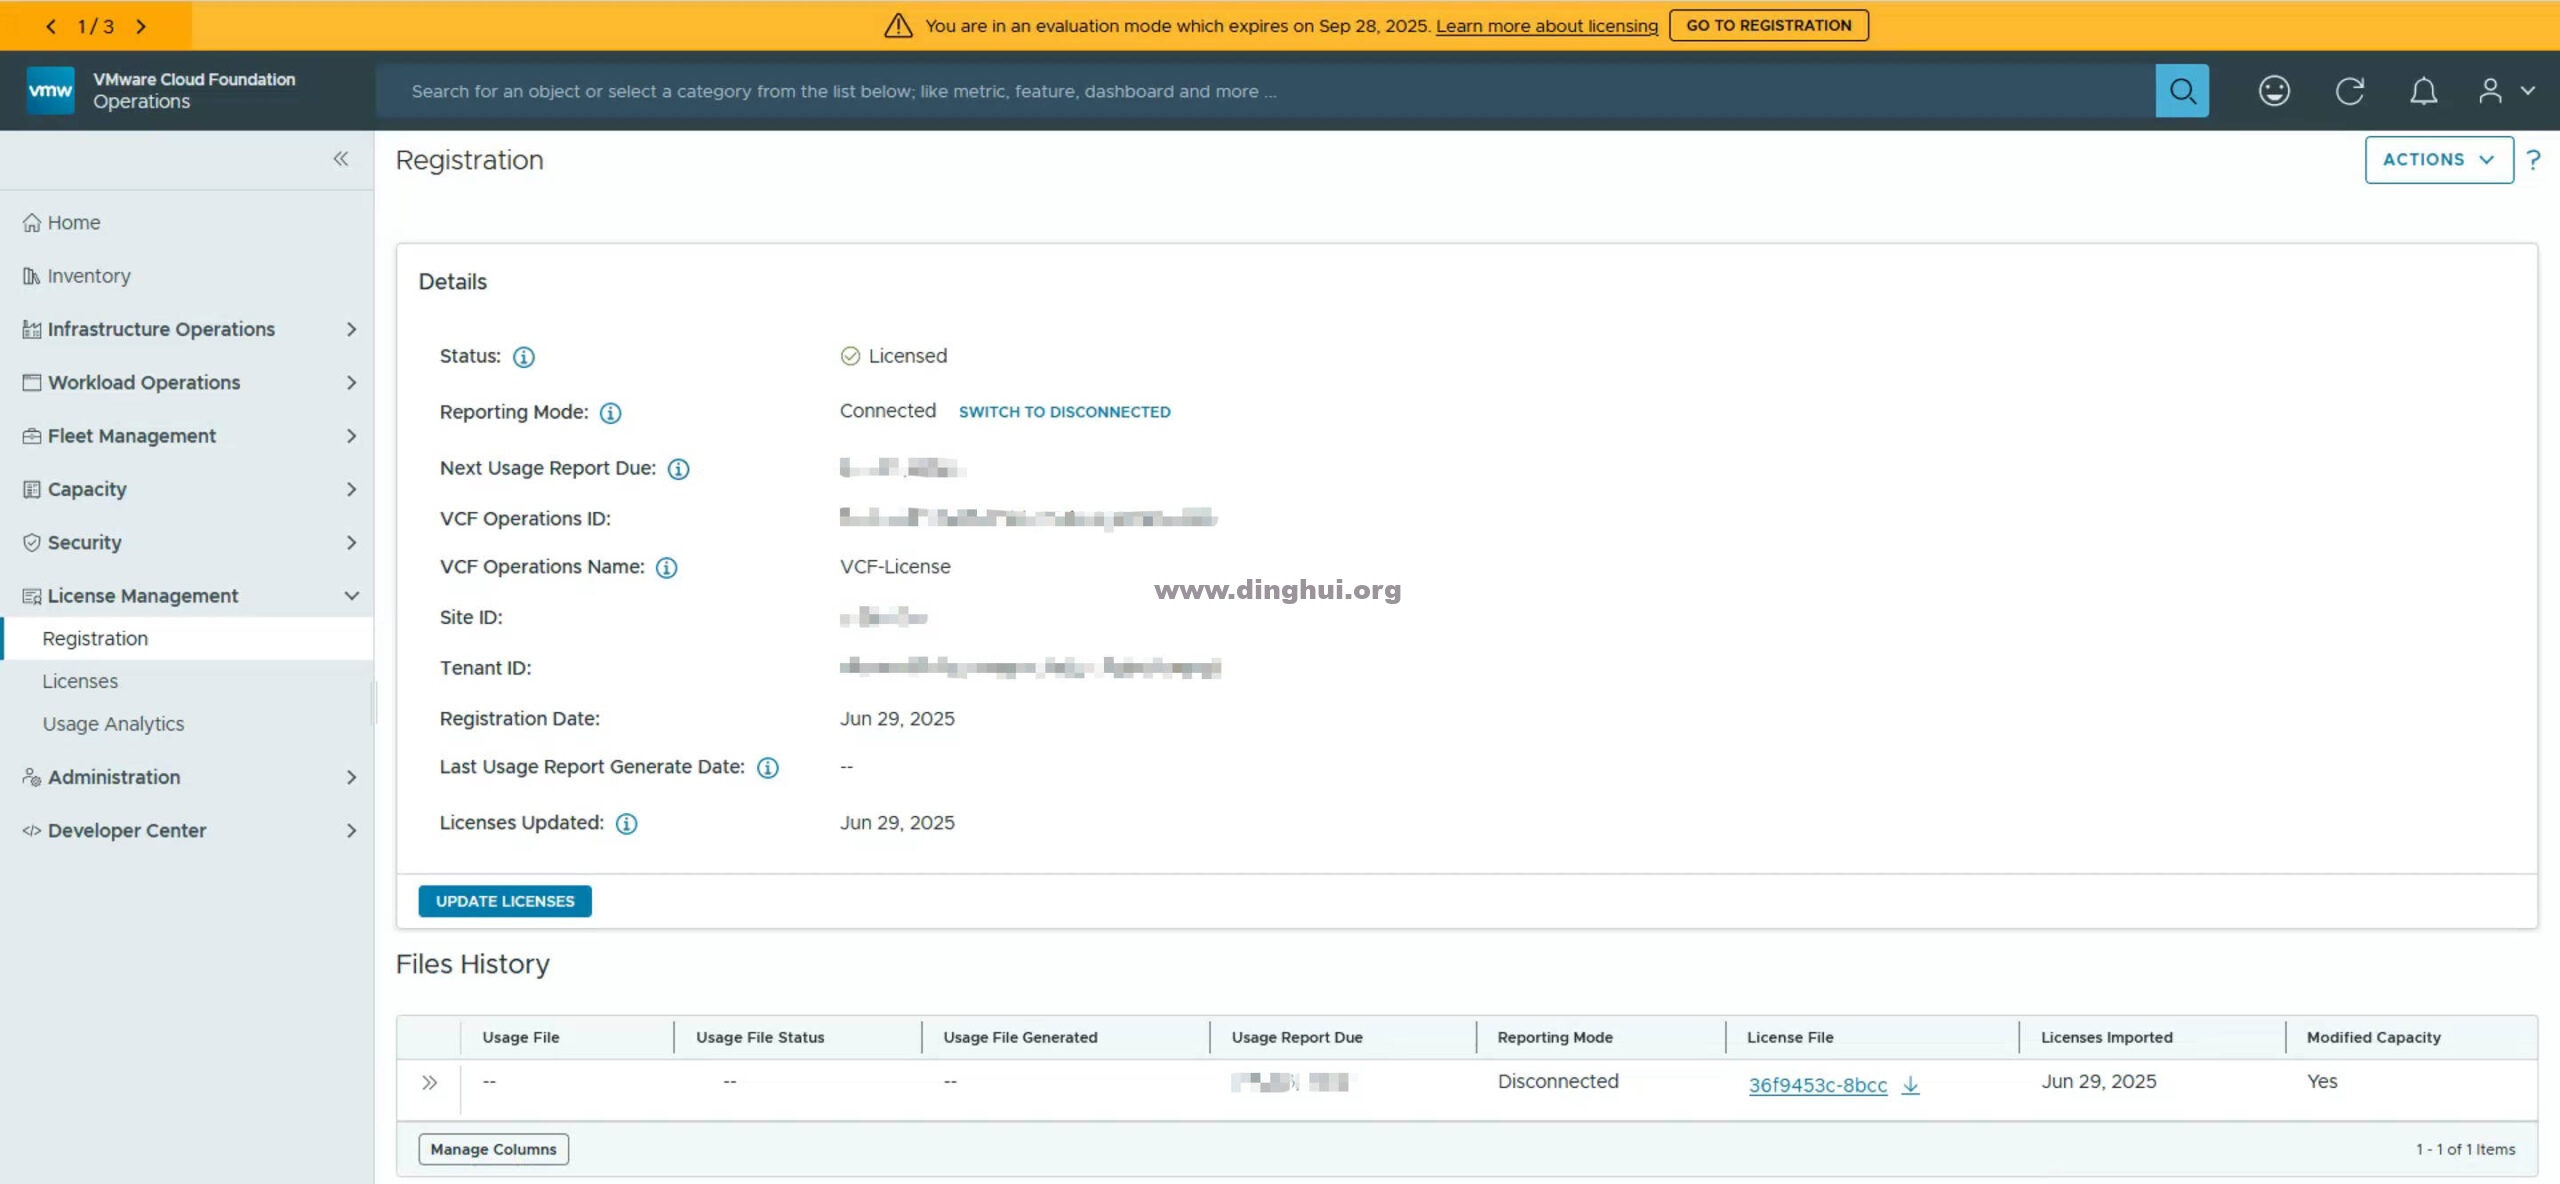Click the search magnifier button
This screenshot has width=2560, height=1184.
[x=2181, y=91]
